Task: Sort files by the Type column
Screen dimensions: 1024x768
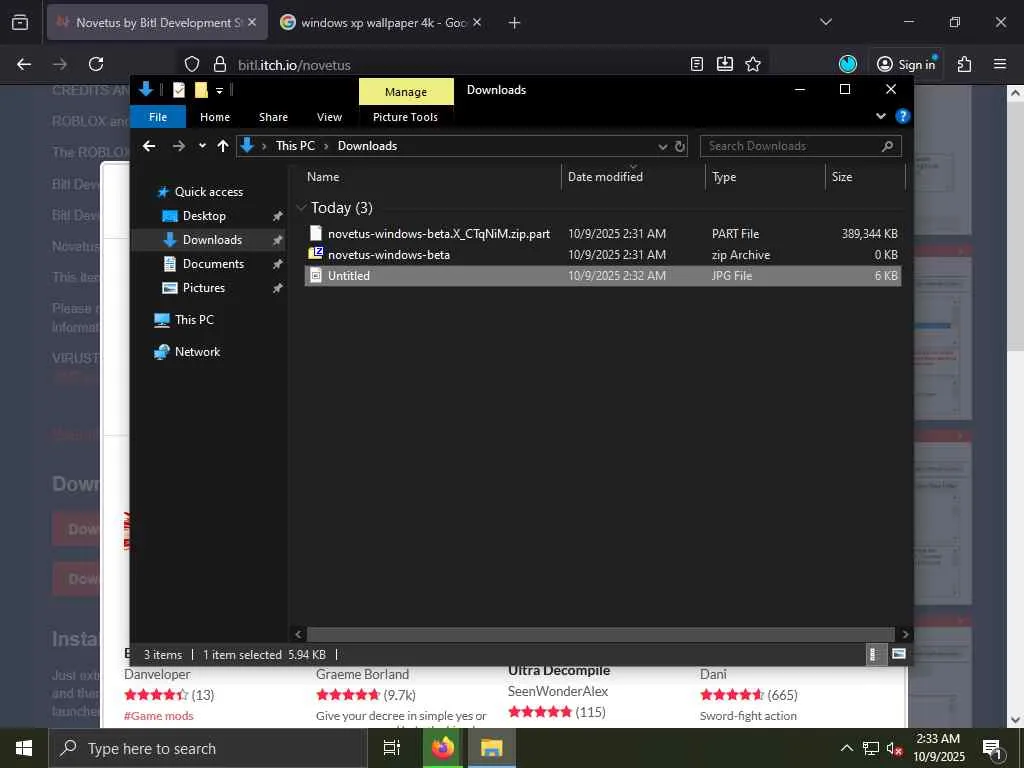Action: 765,177
